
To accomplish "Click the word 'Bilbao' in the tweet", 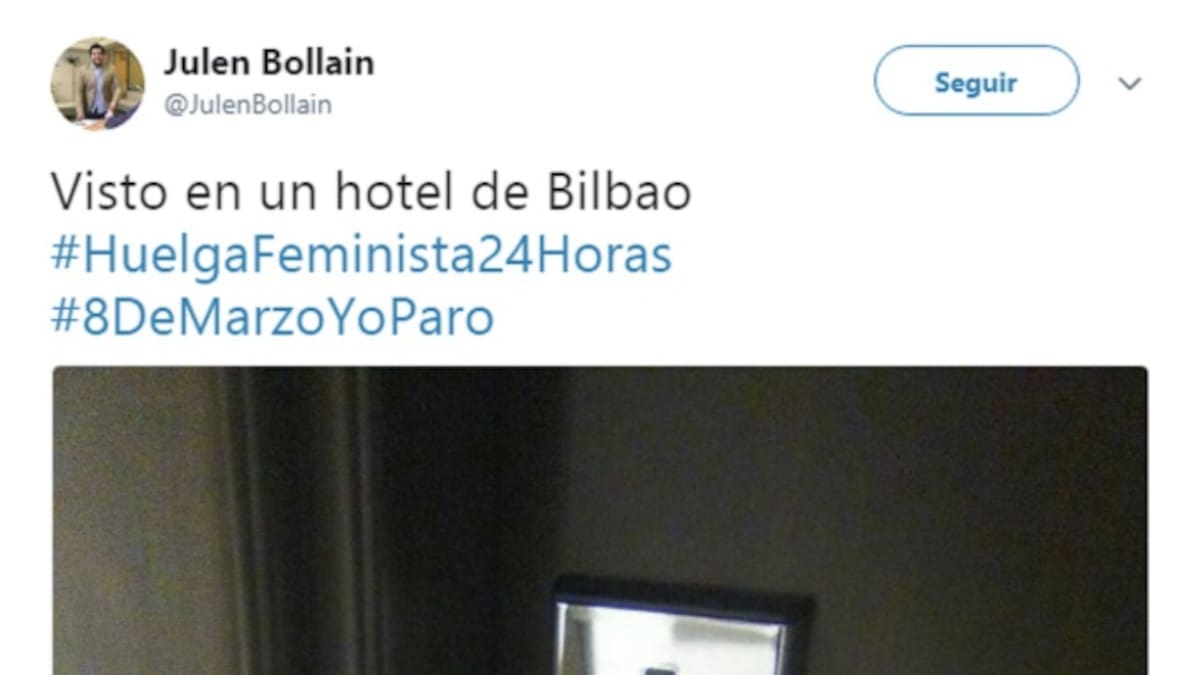I will tap(619, 193).
